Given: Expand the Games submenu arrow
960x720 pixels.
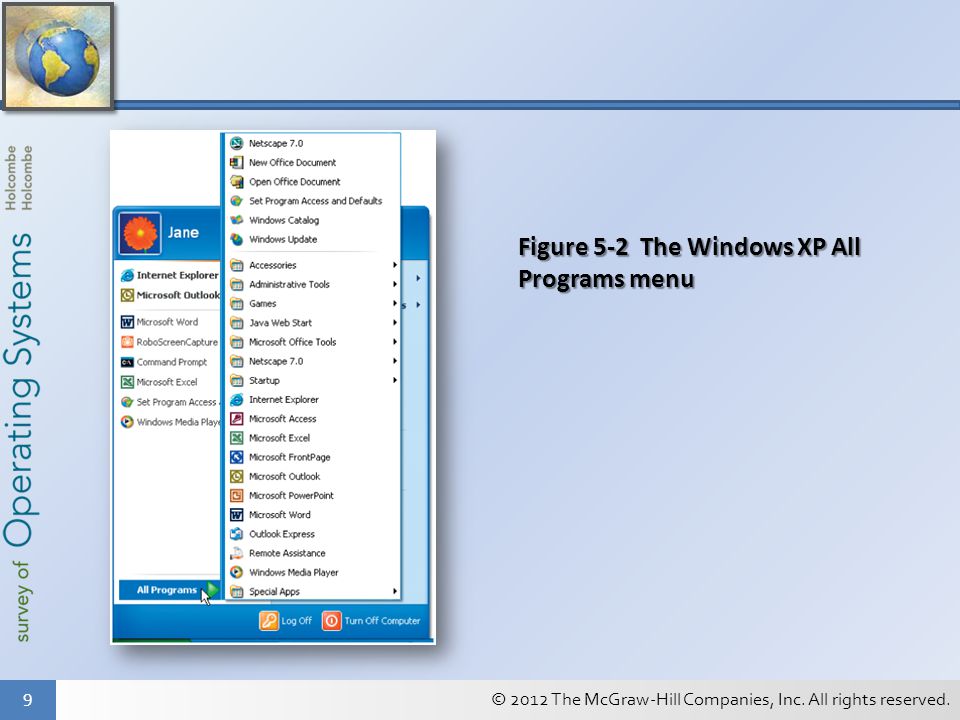Looking at the screenshot, I should click(395, 304).
